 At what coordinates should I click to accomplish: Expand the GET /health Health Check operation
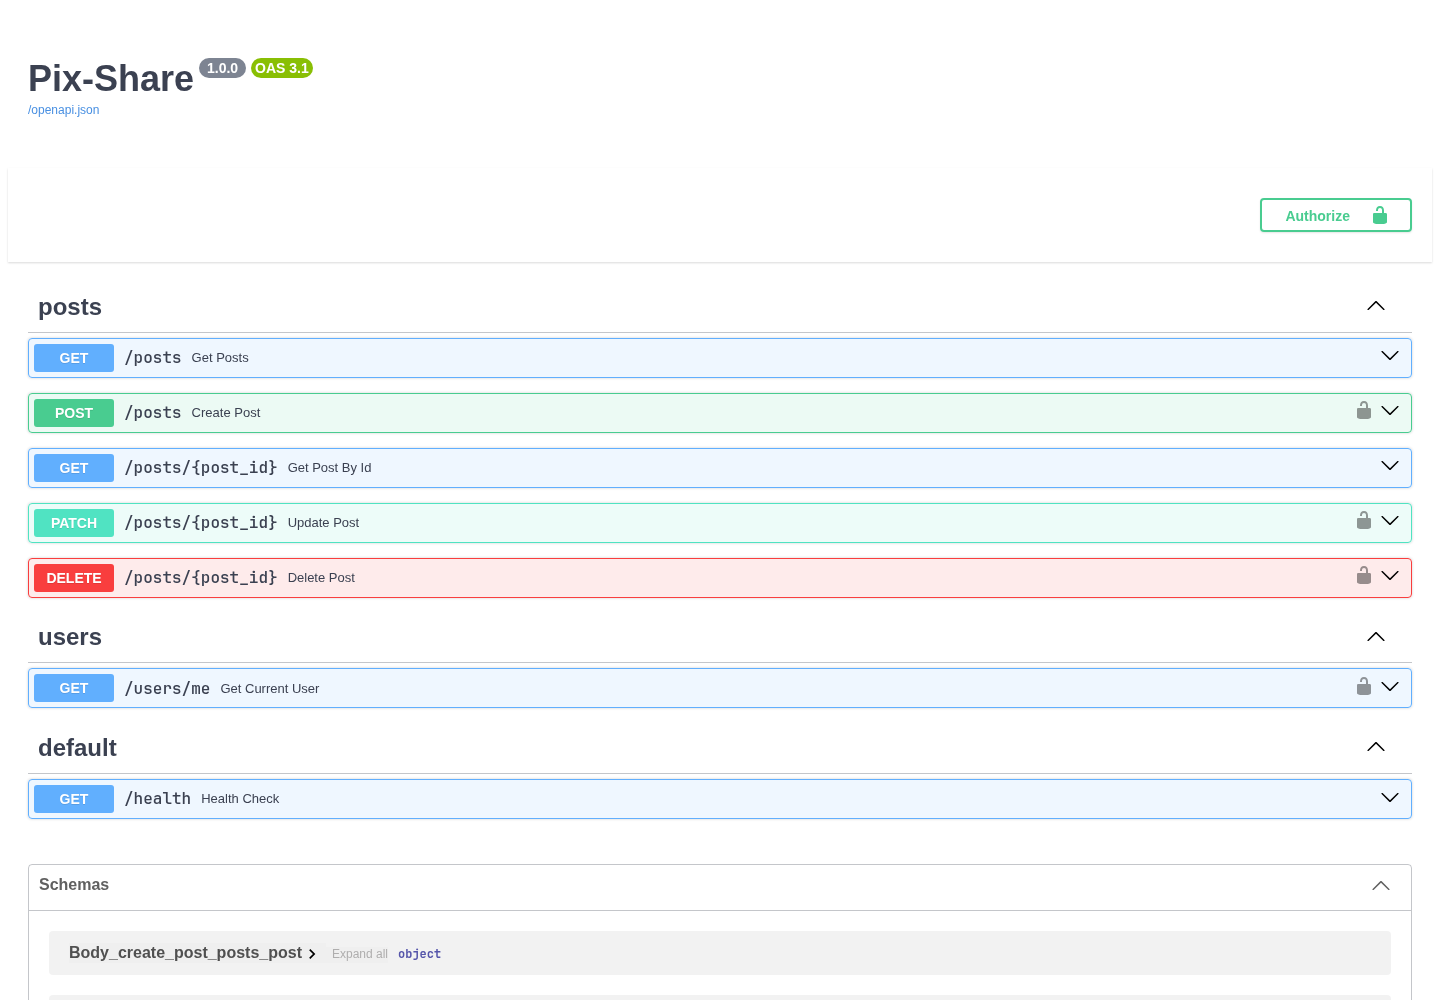(1390, 798)
